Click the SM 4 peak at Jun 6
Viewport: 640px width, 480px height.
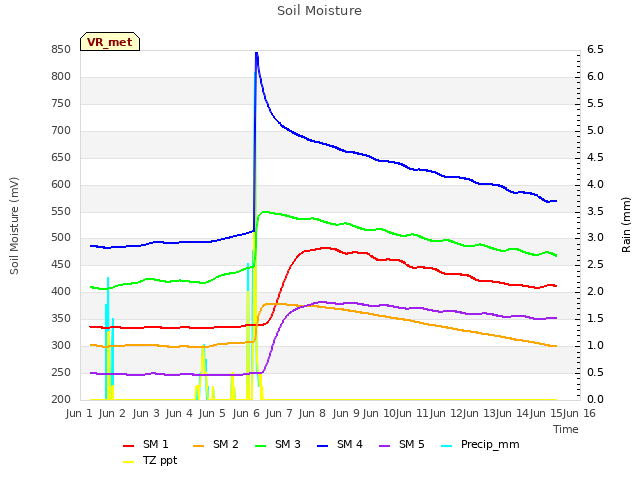[256, 53]
